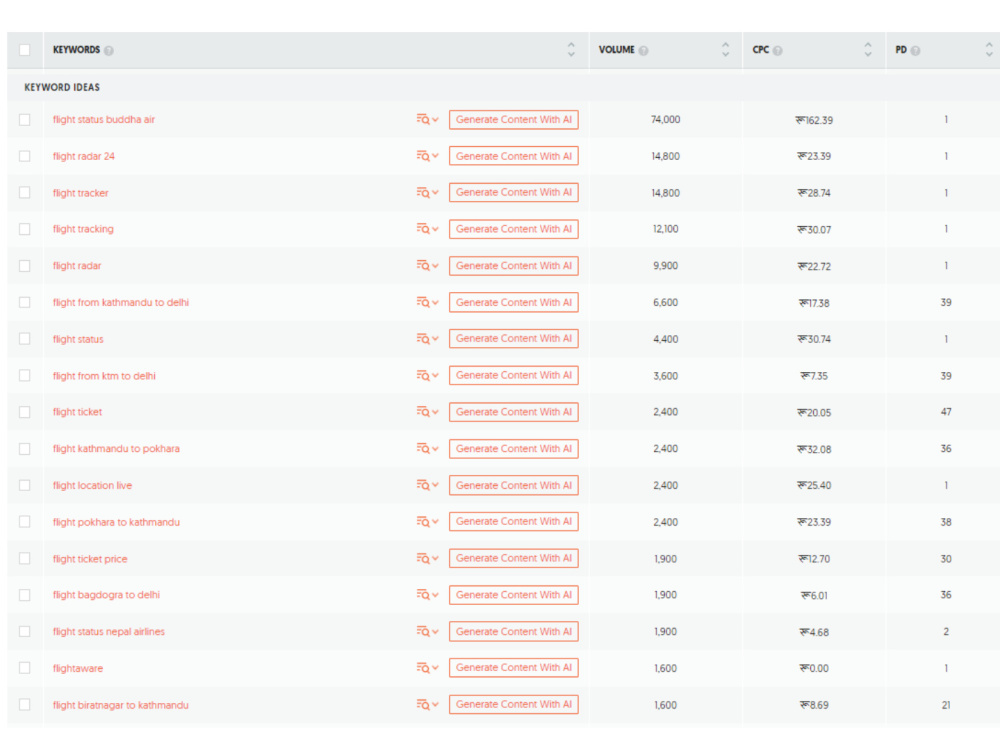The image size is (1000, 751).
Task: Open search icon for 'flight ticket price'
Action: (427, 558)
